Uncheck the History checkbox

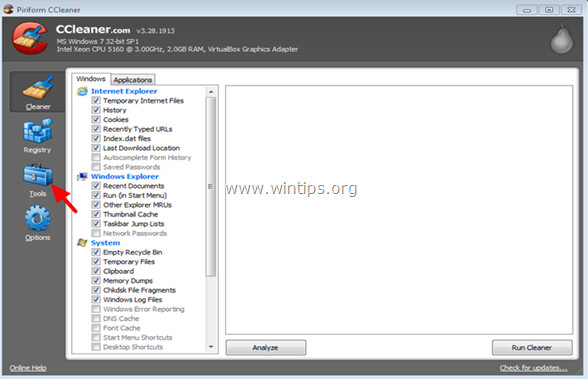point(96,110)
